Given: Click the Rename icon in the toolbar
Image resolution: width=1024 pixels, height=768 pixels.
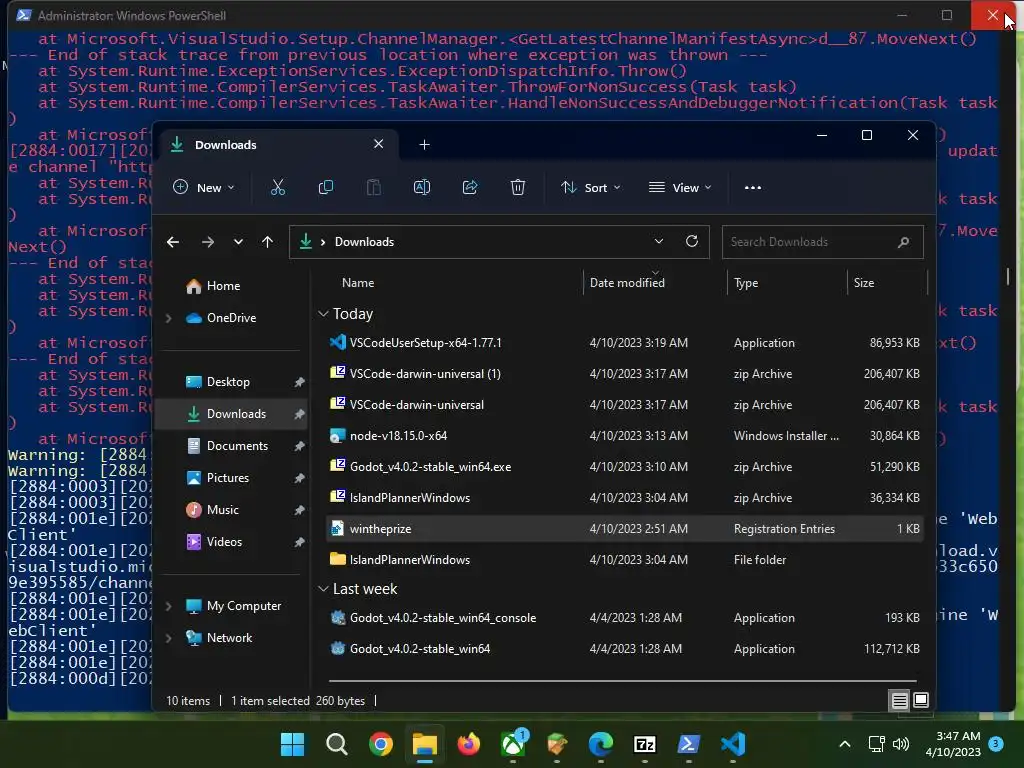Looking at the screenshot, I should (422, 187).
